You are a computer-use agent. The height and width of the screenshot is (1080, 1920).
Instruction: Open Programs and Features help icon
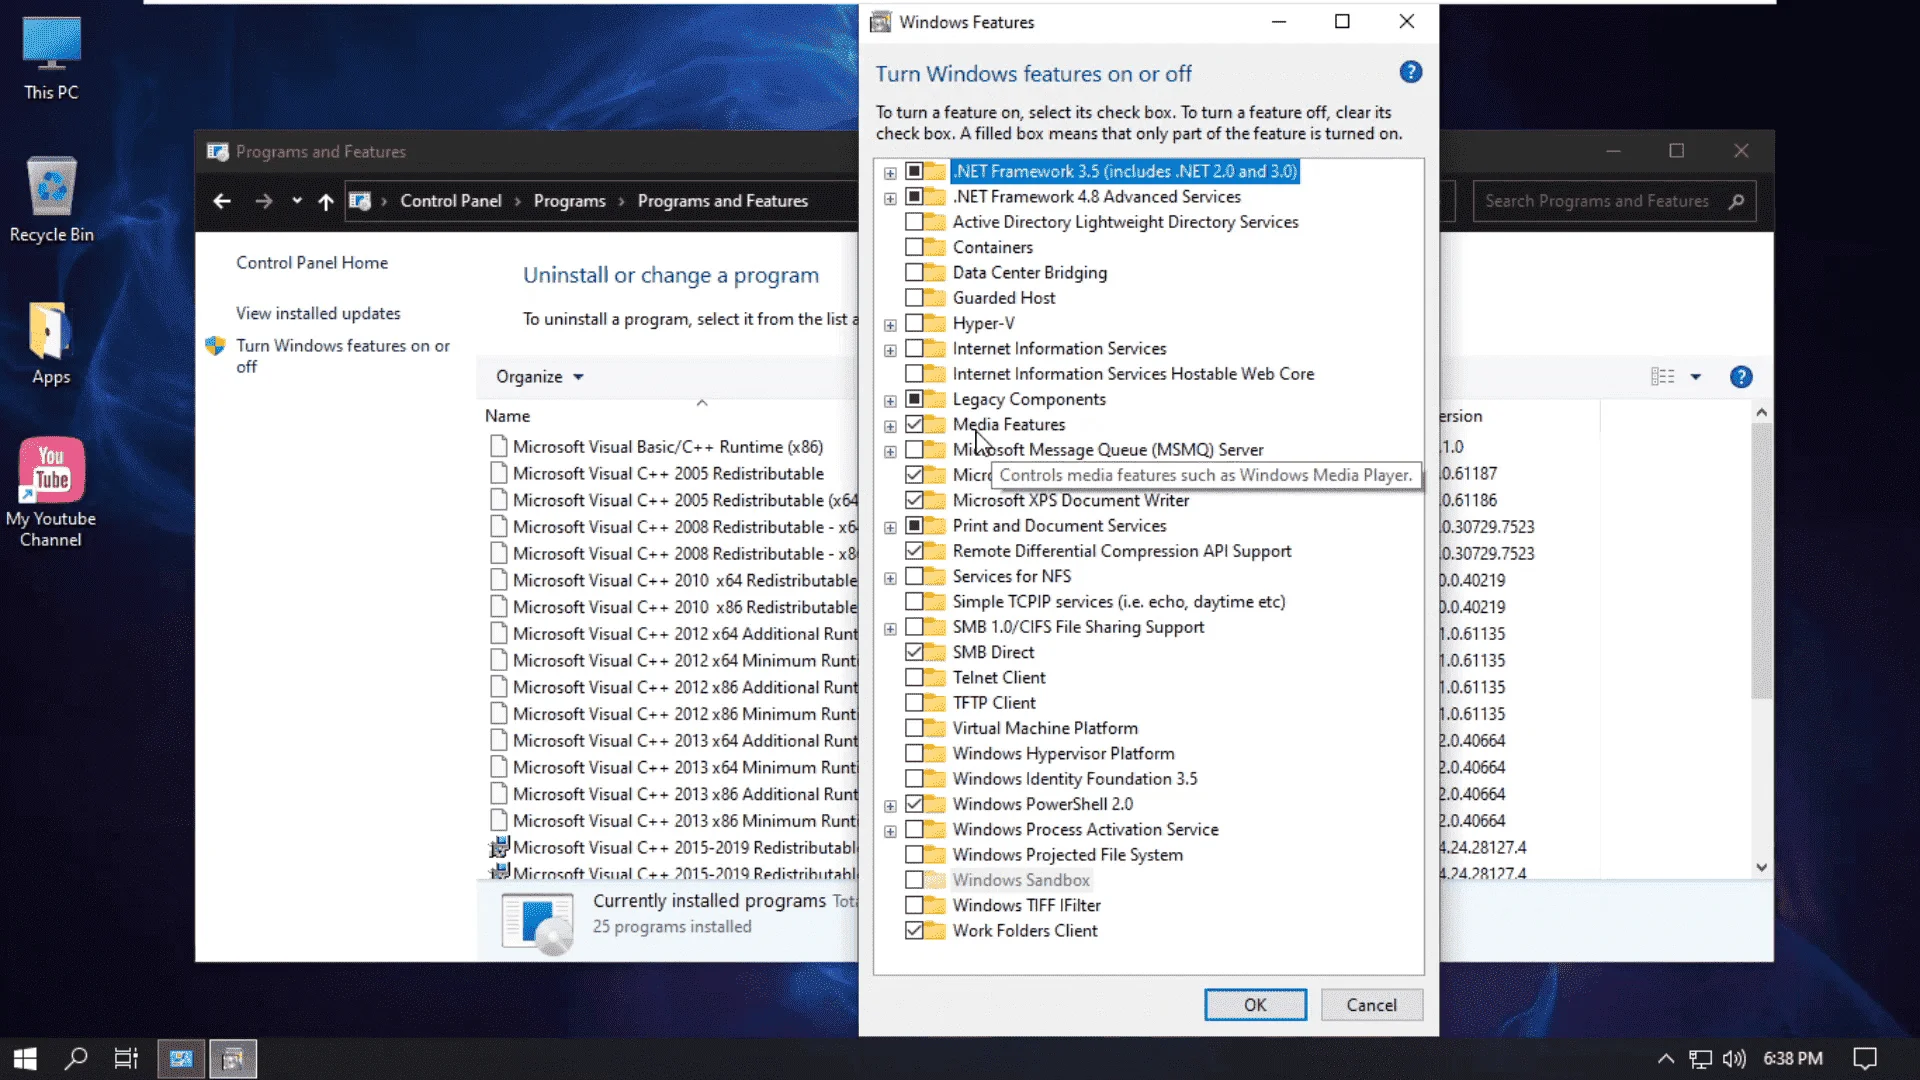pos(1741,377)
